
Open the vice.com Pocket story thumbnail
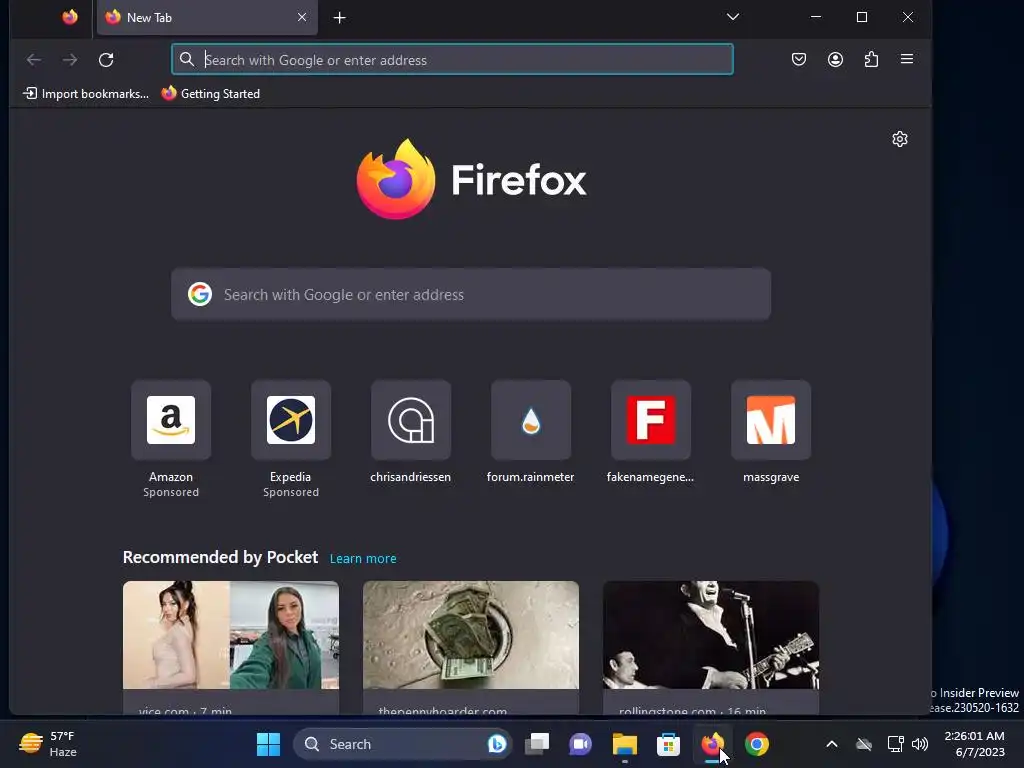click(231, 635)
